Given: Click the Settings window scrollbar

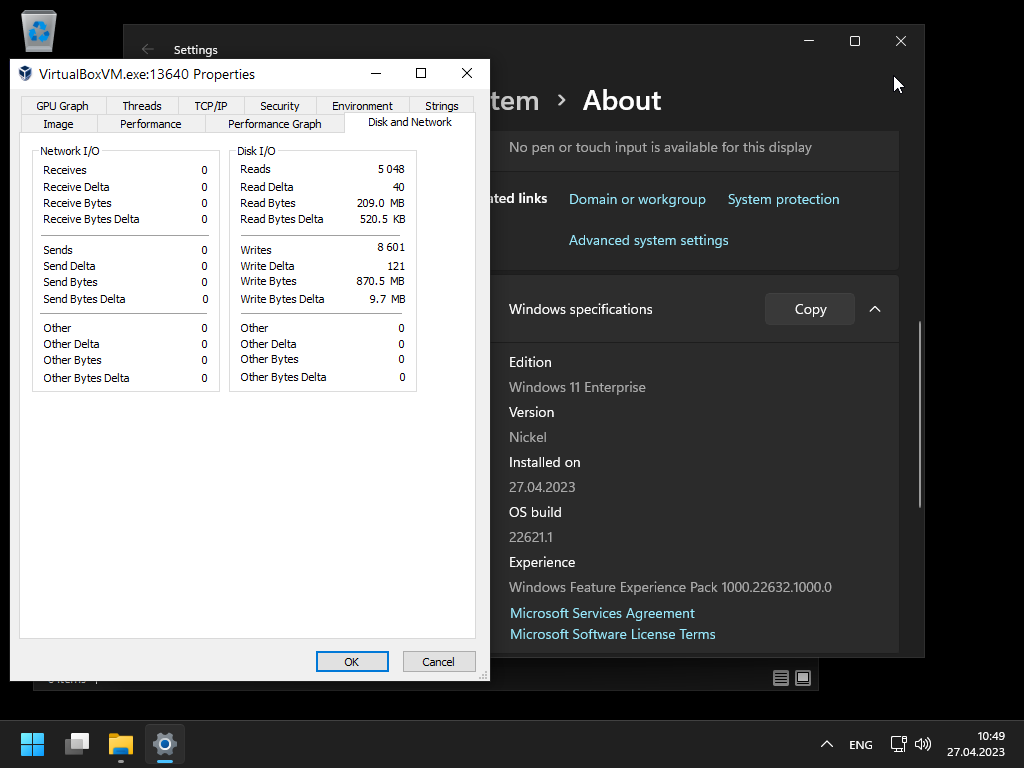Looking at the screenshot, I should point(920,414).
